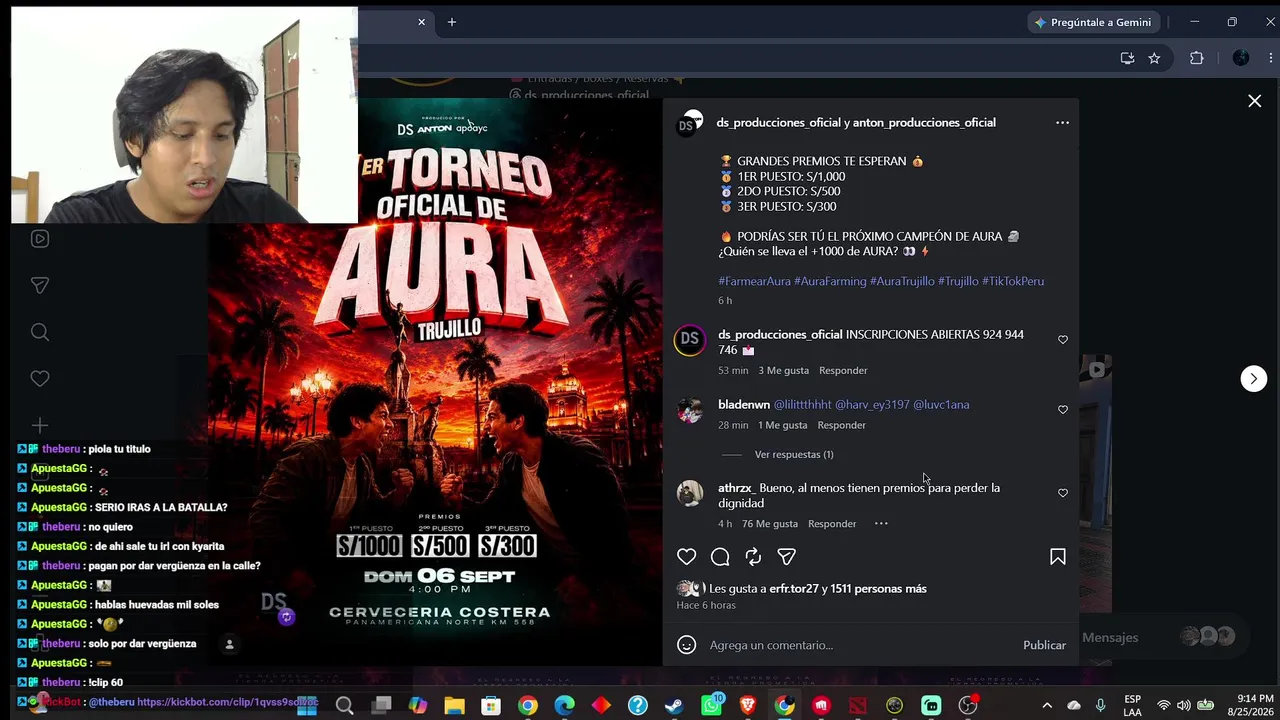Open athrzx_'s profile avatar
Screen dimensions: 1280x720
pos(690,493)
